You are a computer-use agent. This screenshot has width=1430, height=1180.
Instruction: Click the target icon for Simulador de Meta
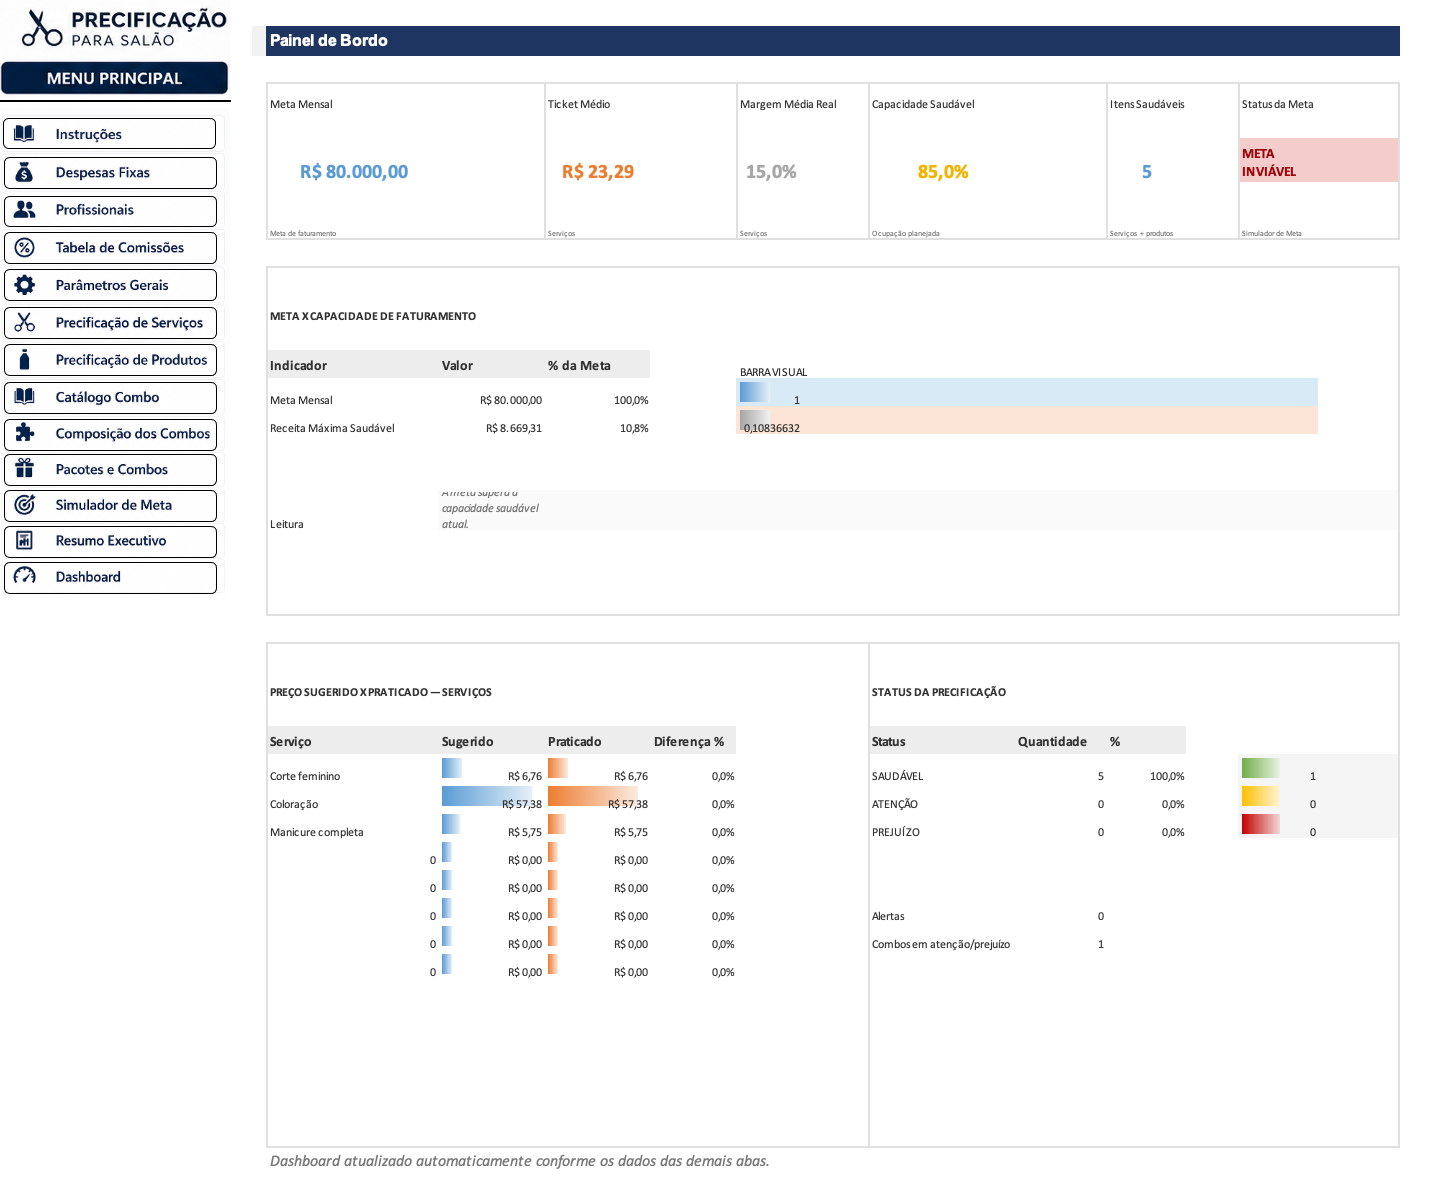[x=25, y=505]
